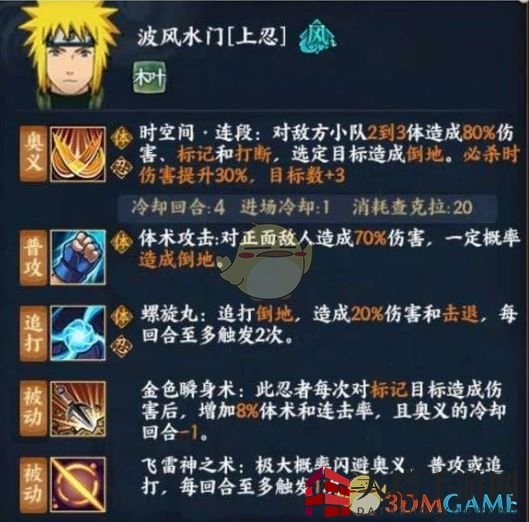This screenshot has width=529, height=522.
Task: Click the 追打 category label
Action: coord(33,333)
